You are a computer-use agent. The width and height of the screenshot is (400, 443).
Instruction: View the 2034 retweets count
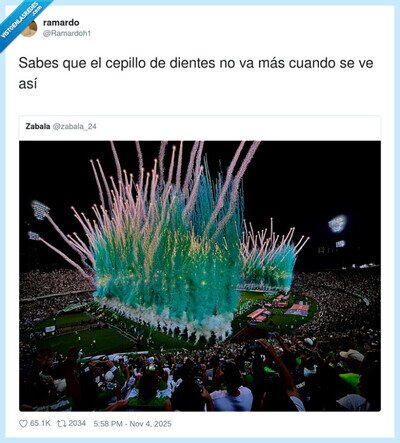pyautogui.click(x=77, y=423)
